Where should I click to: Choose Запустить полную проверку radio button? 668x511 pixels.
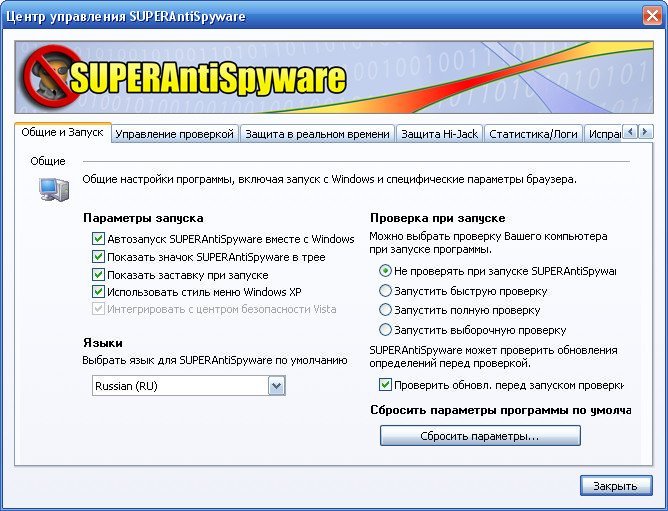pos(386,310)
